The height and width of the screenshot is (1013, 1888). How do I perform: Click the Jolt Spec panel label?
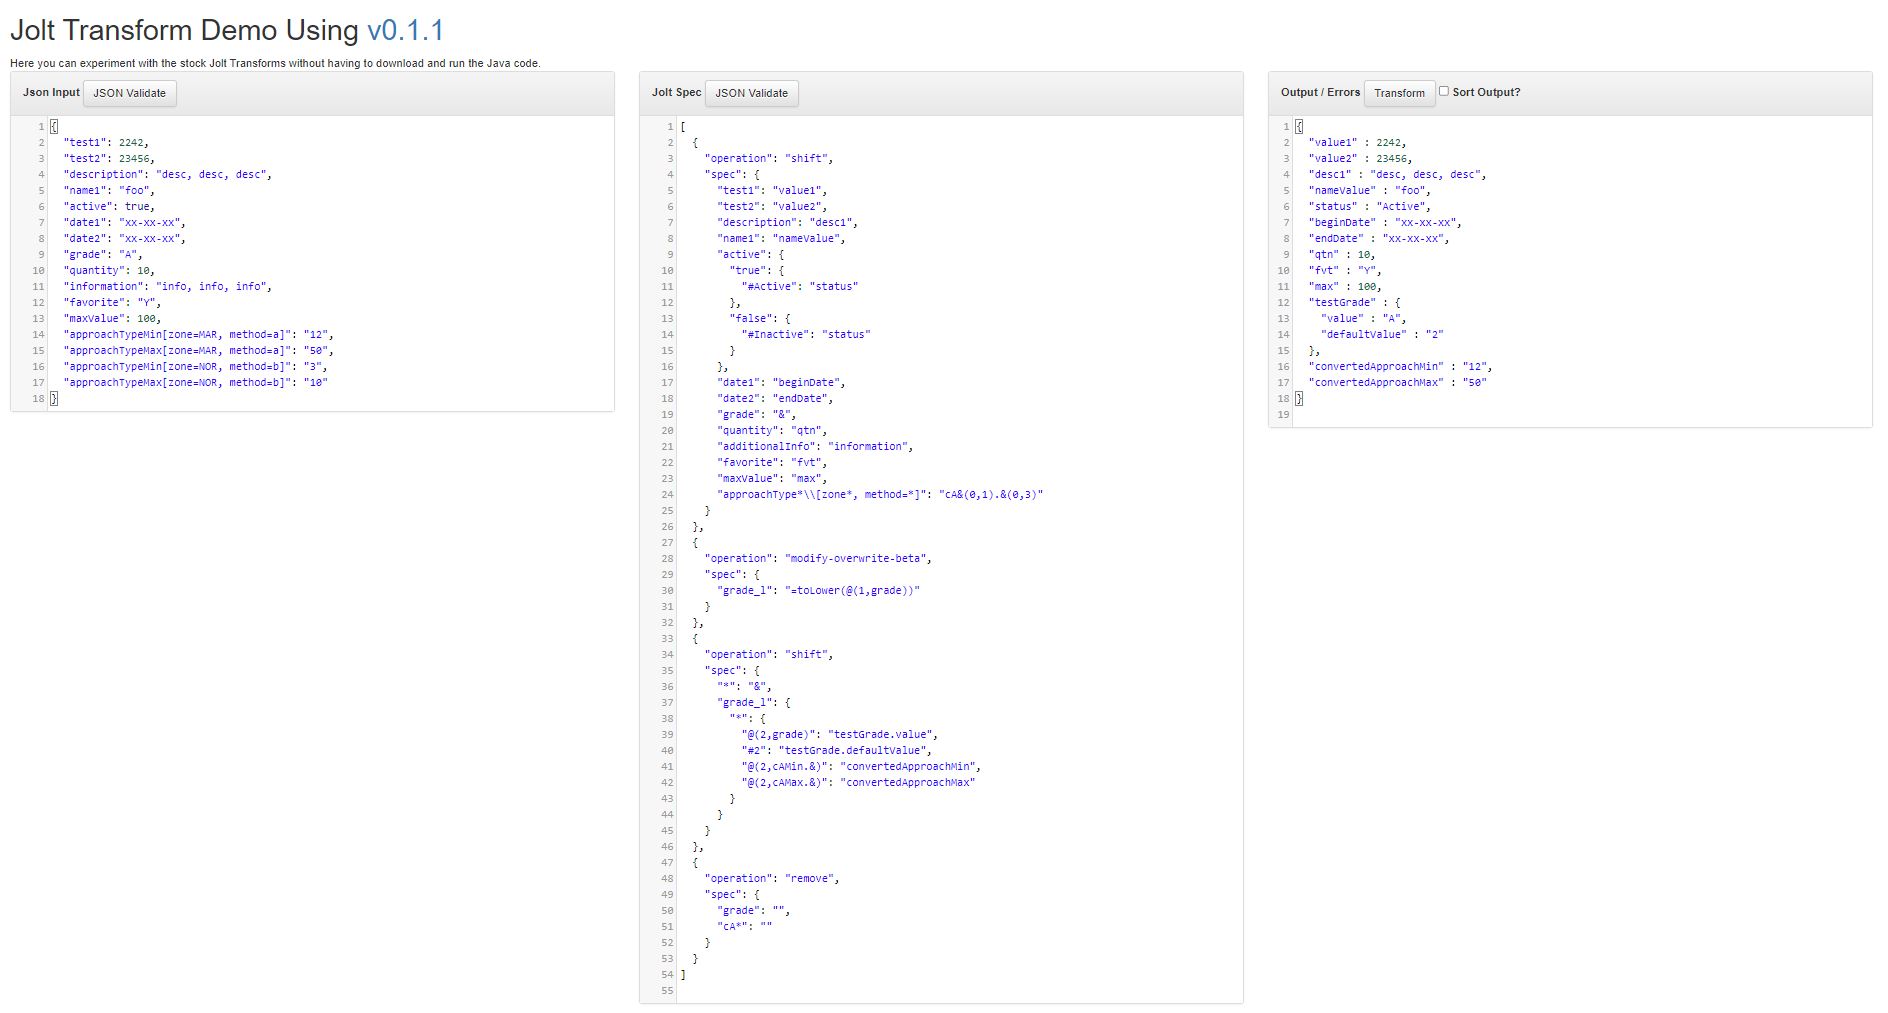tap(677, 92)
